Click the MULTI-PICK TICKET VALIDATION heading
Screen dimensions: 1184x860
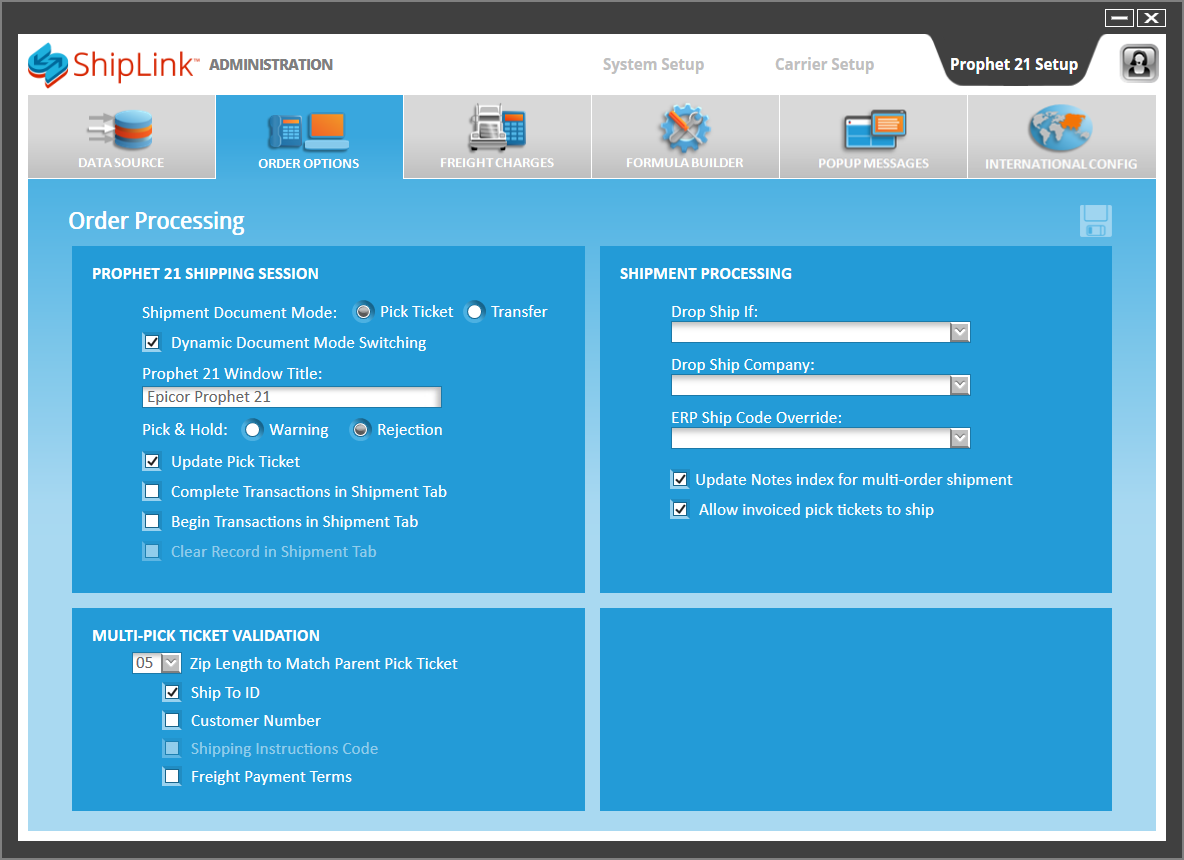click(x=206, y=636)
